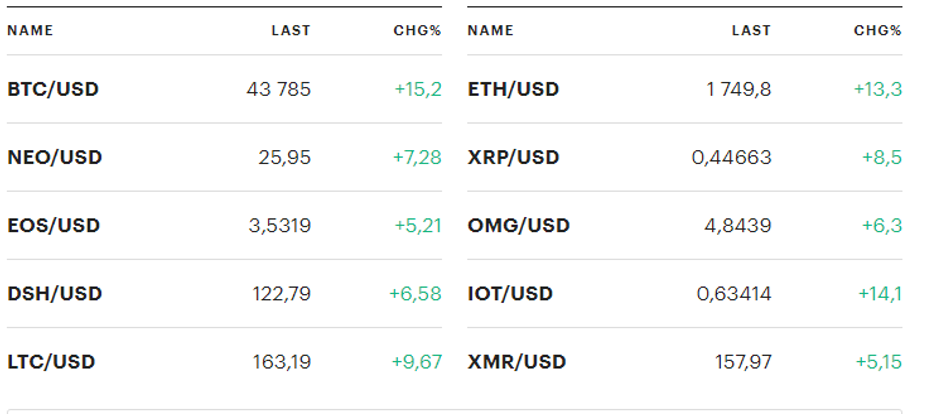
Task: Open the NEO/USD pair link
Action: coord(55,157)
